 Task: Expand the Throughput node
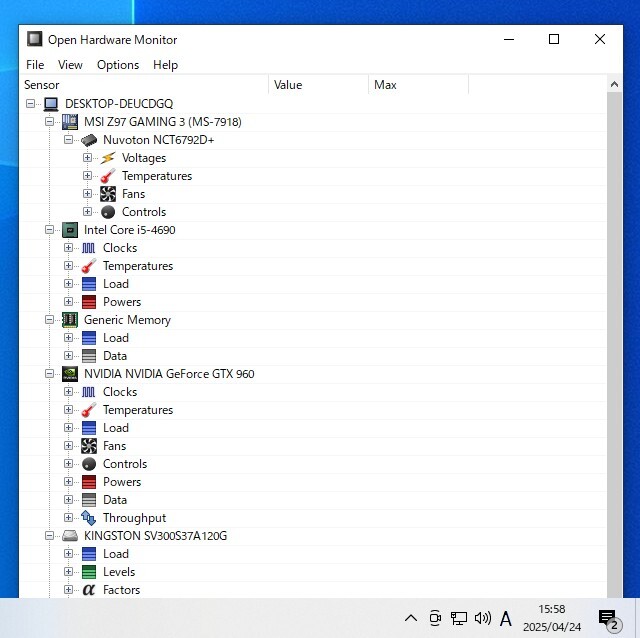click(x=69, y=518)
